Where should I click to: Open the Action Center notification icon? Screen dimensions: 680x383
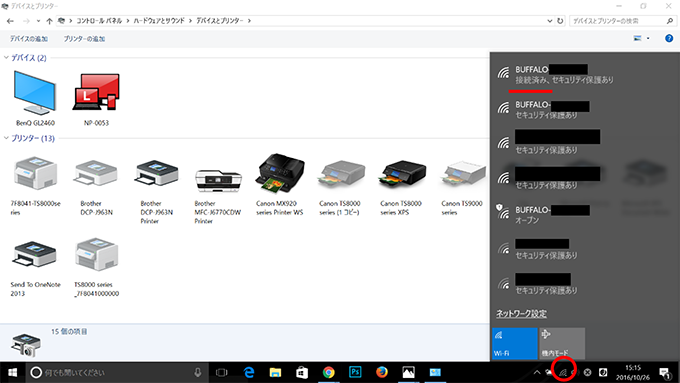pyautogui.click(x=664, y=373)
